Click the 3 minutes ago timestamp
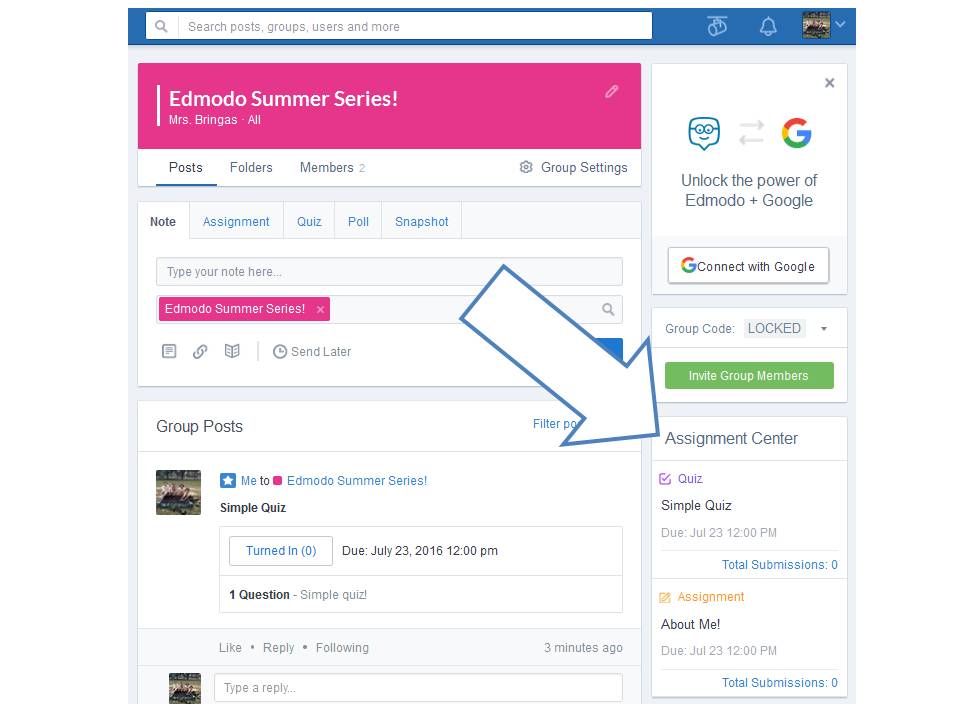 click(x=583, y=648)
